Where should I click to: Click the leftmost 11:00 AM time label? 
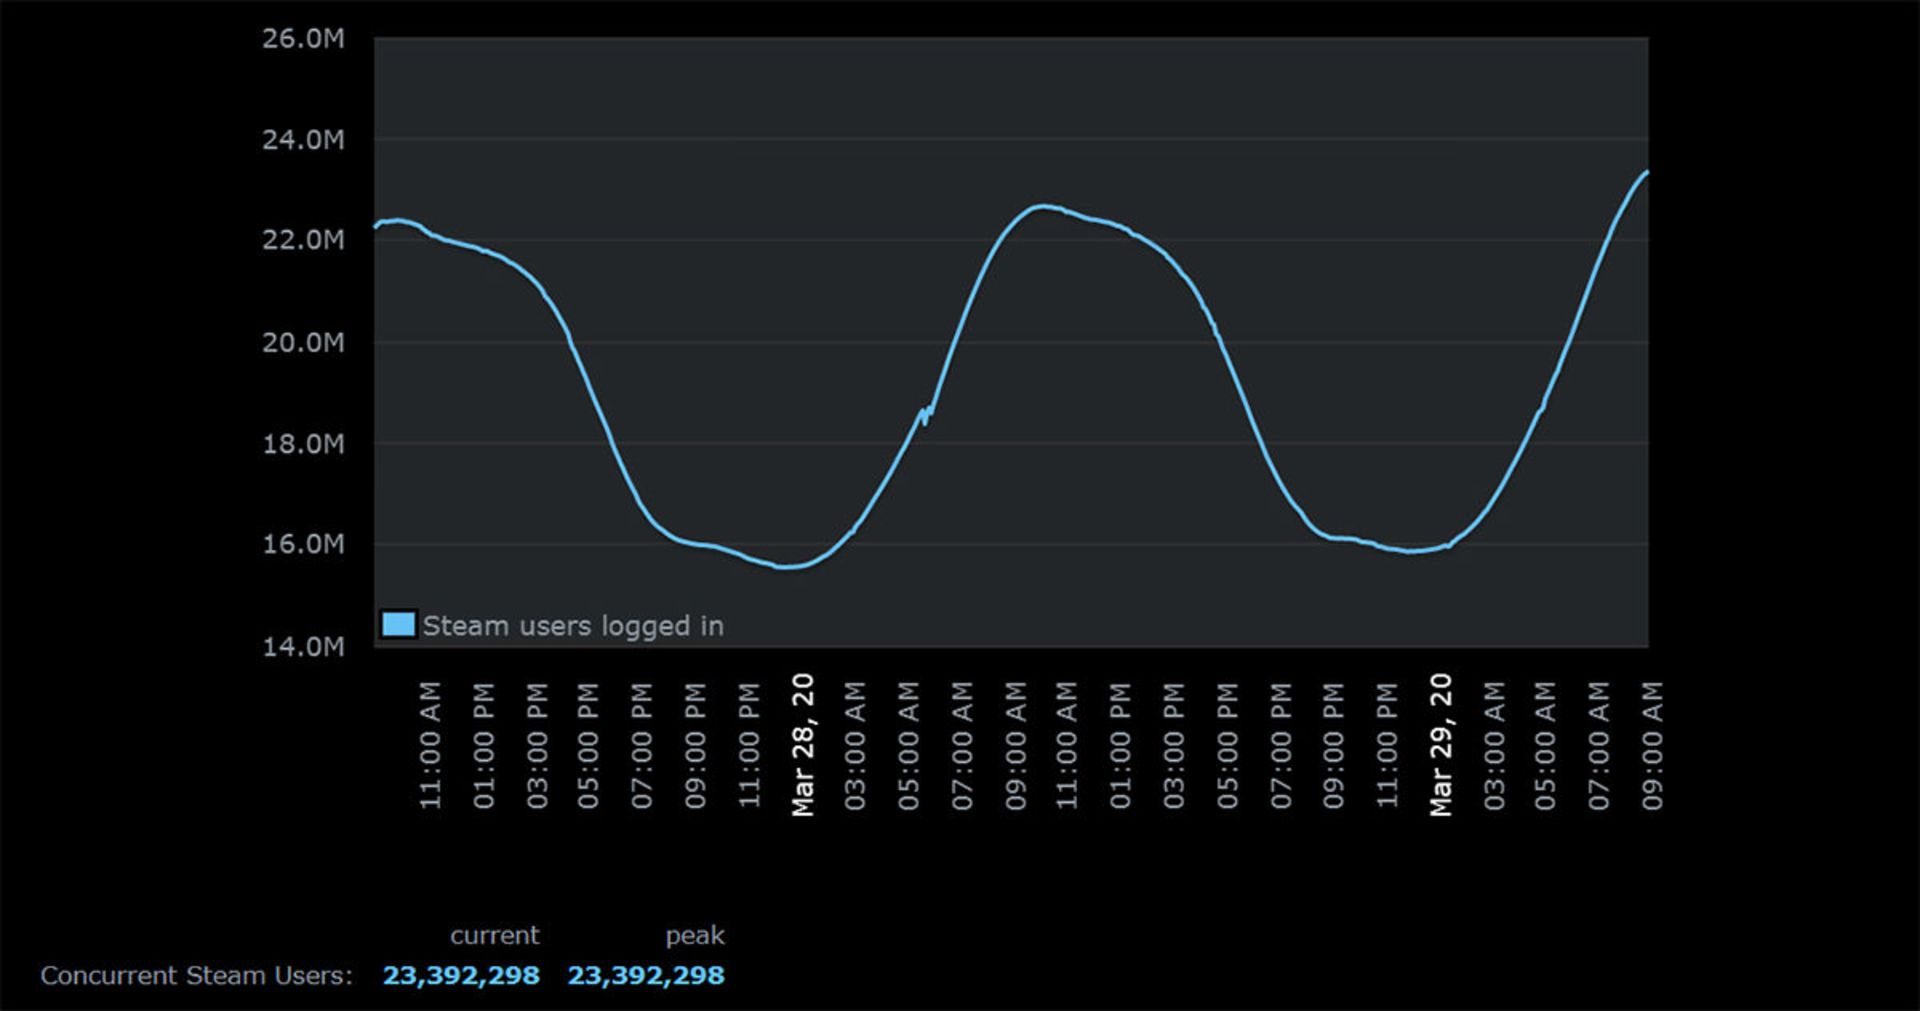pyautogui.click(x=430, y=746)
